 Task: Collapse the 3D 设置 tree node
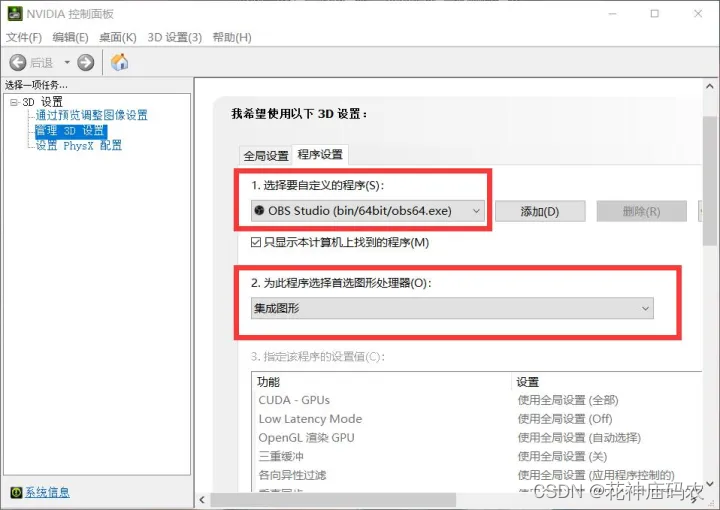14,102
